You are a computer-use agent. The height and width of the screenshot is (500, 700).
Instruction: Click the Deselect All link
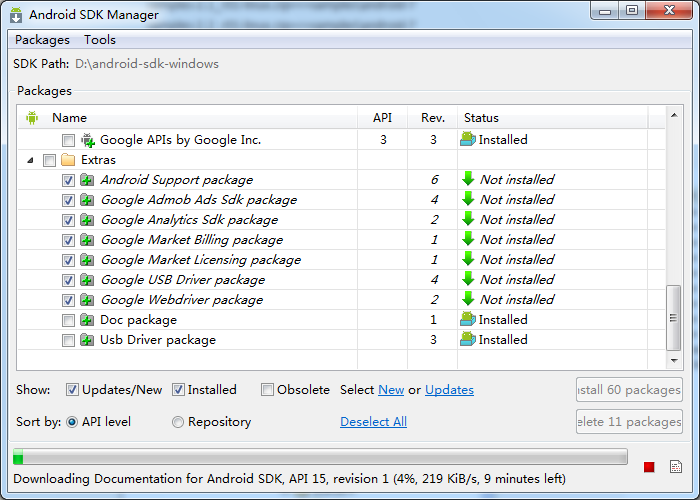pos(373,422)
